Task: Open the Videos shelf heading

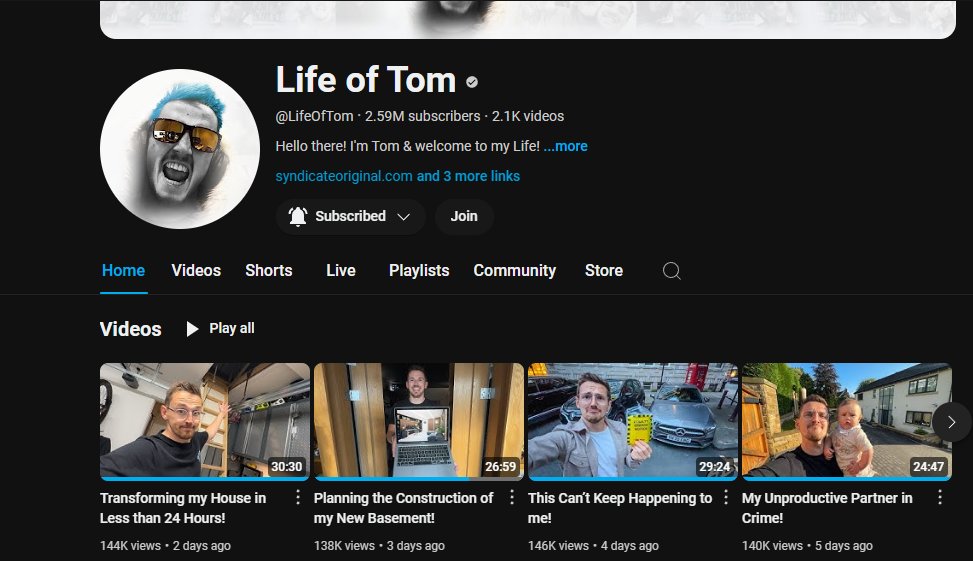Action: point(130,329)
